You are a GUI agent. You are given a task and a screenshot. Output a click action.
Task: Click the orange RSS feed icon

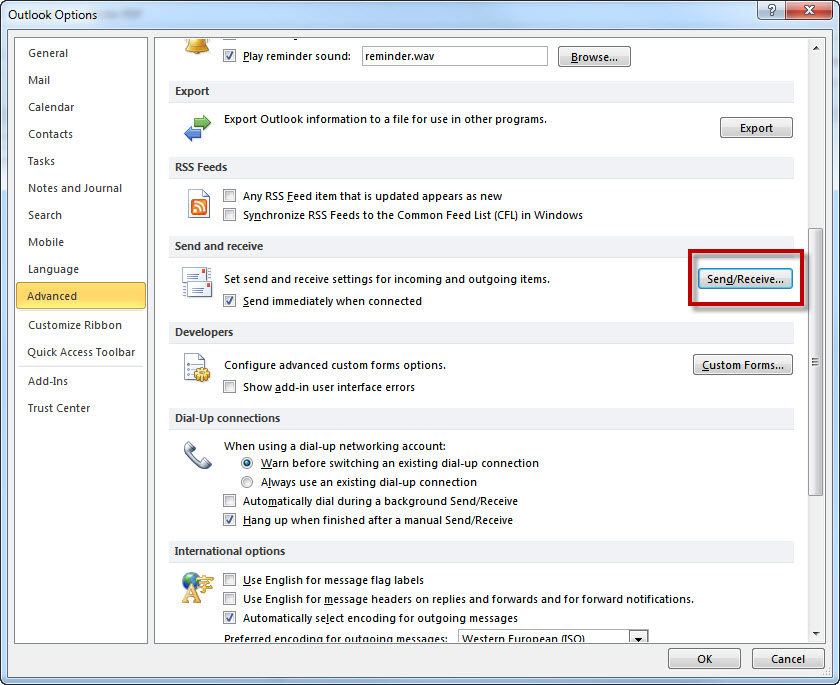click(x=198, y=204)
